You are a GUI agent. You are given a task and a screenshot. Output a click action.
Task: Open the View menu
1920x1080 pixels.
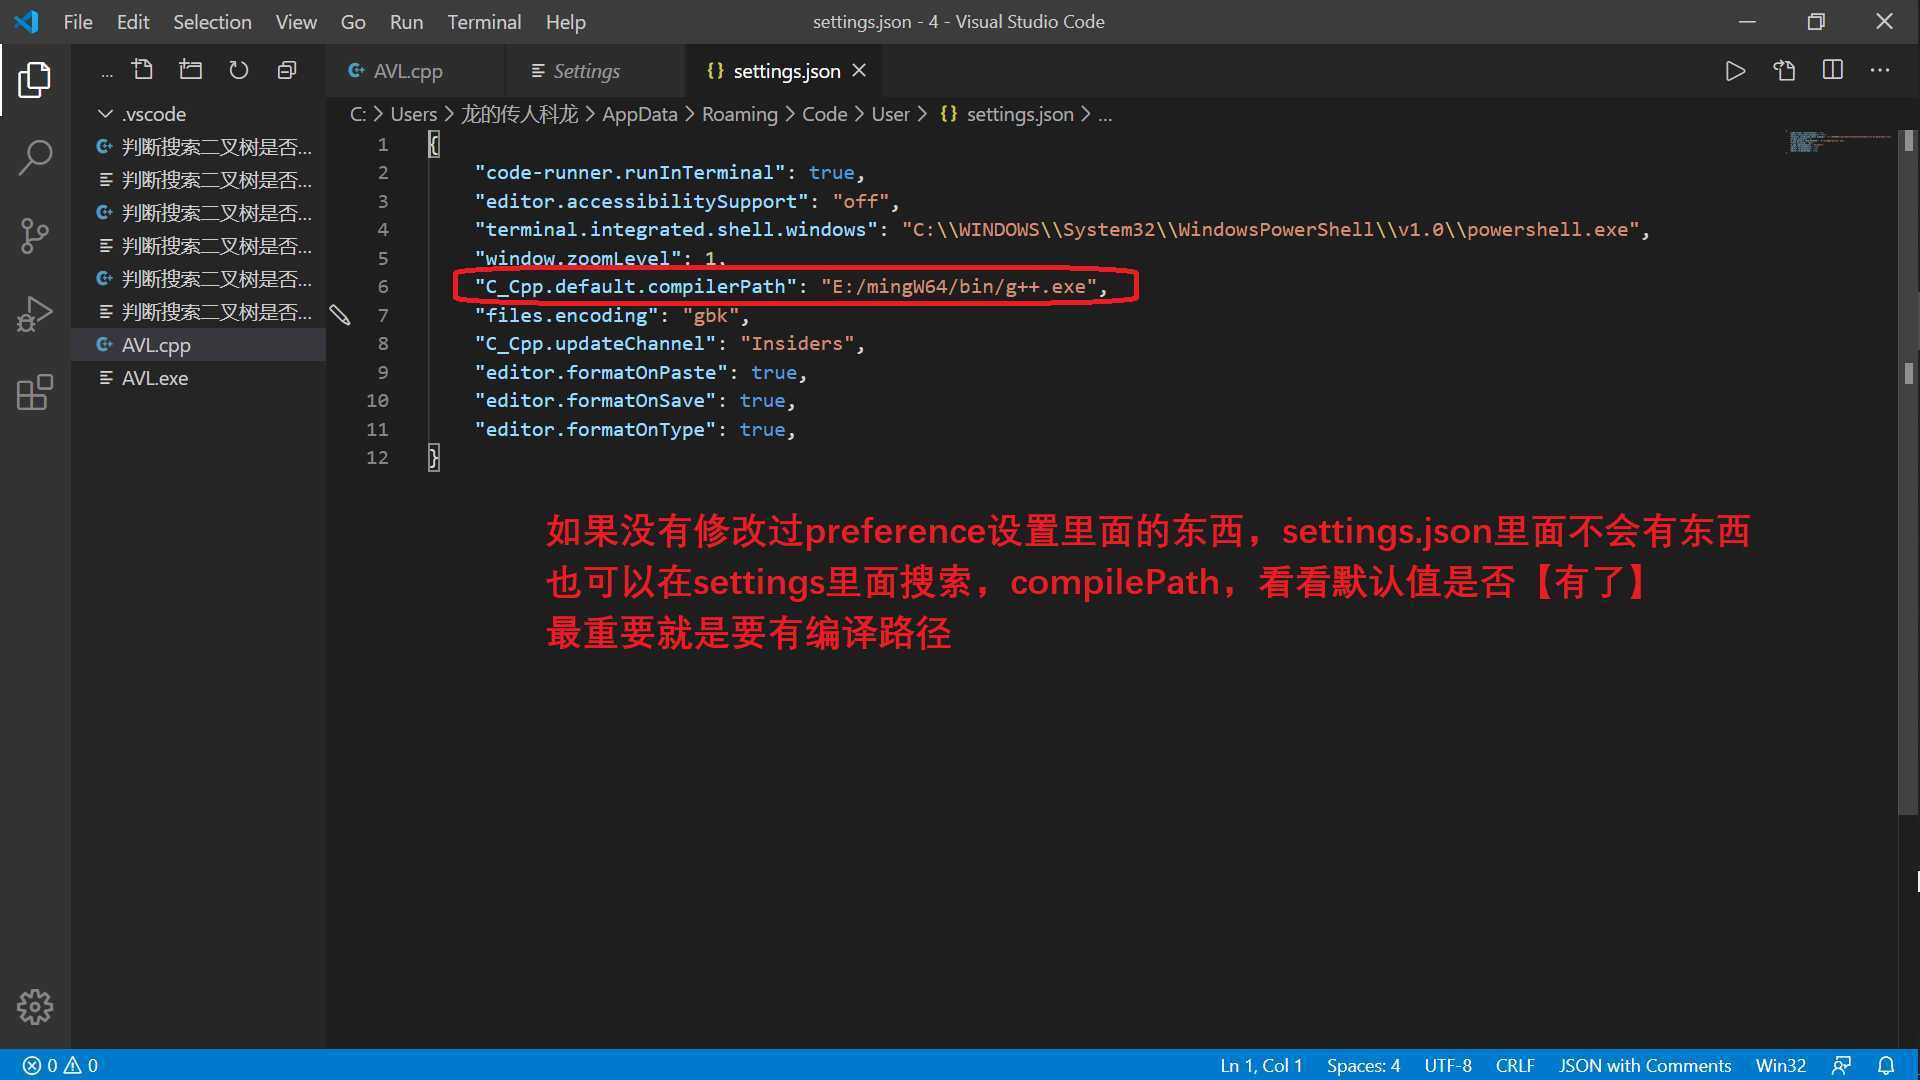tap(296, 22)
